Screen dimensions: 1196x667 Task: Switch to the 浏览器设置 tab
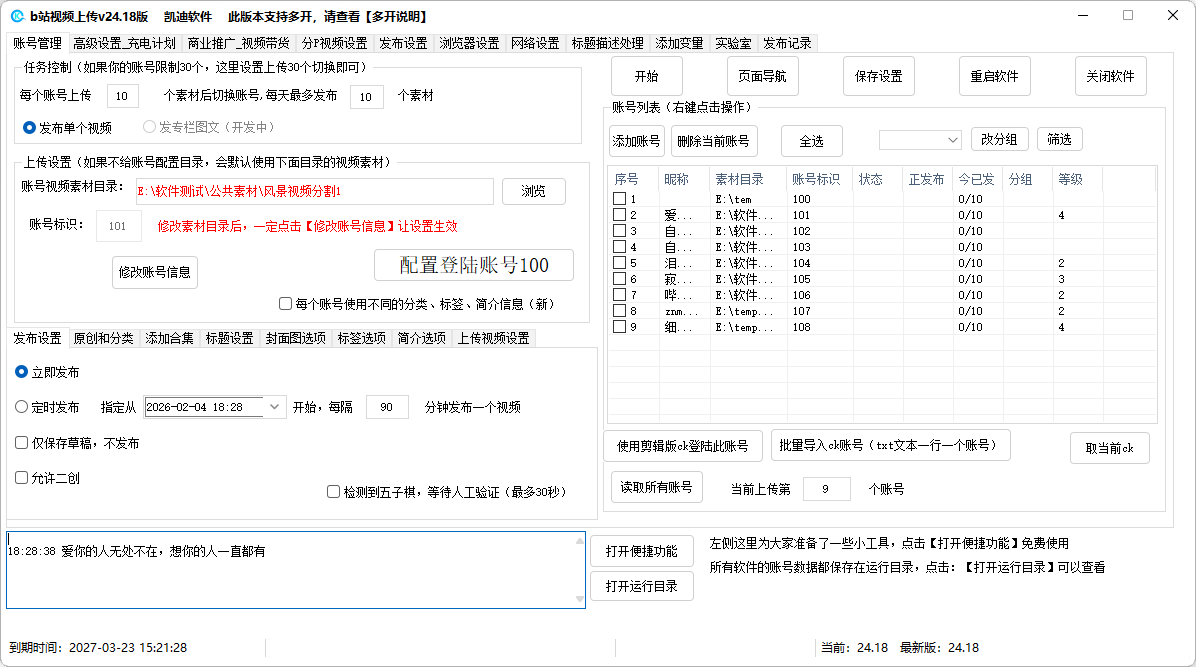pos(469,43)
